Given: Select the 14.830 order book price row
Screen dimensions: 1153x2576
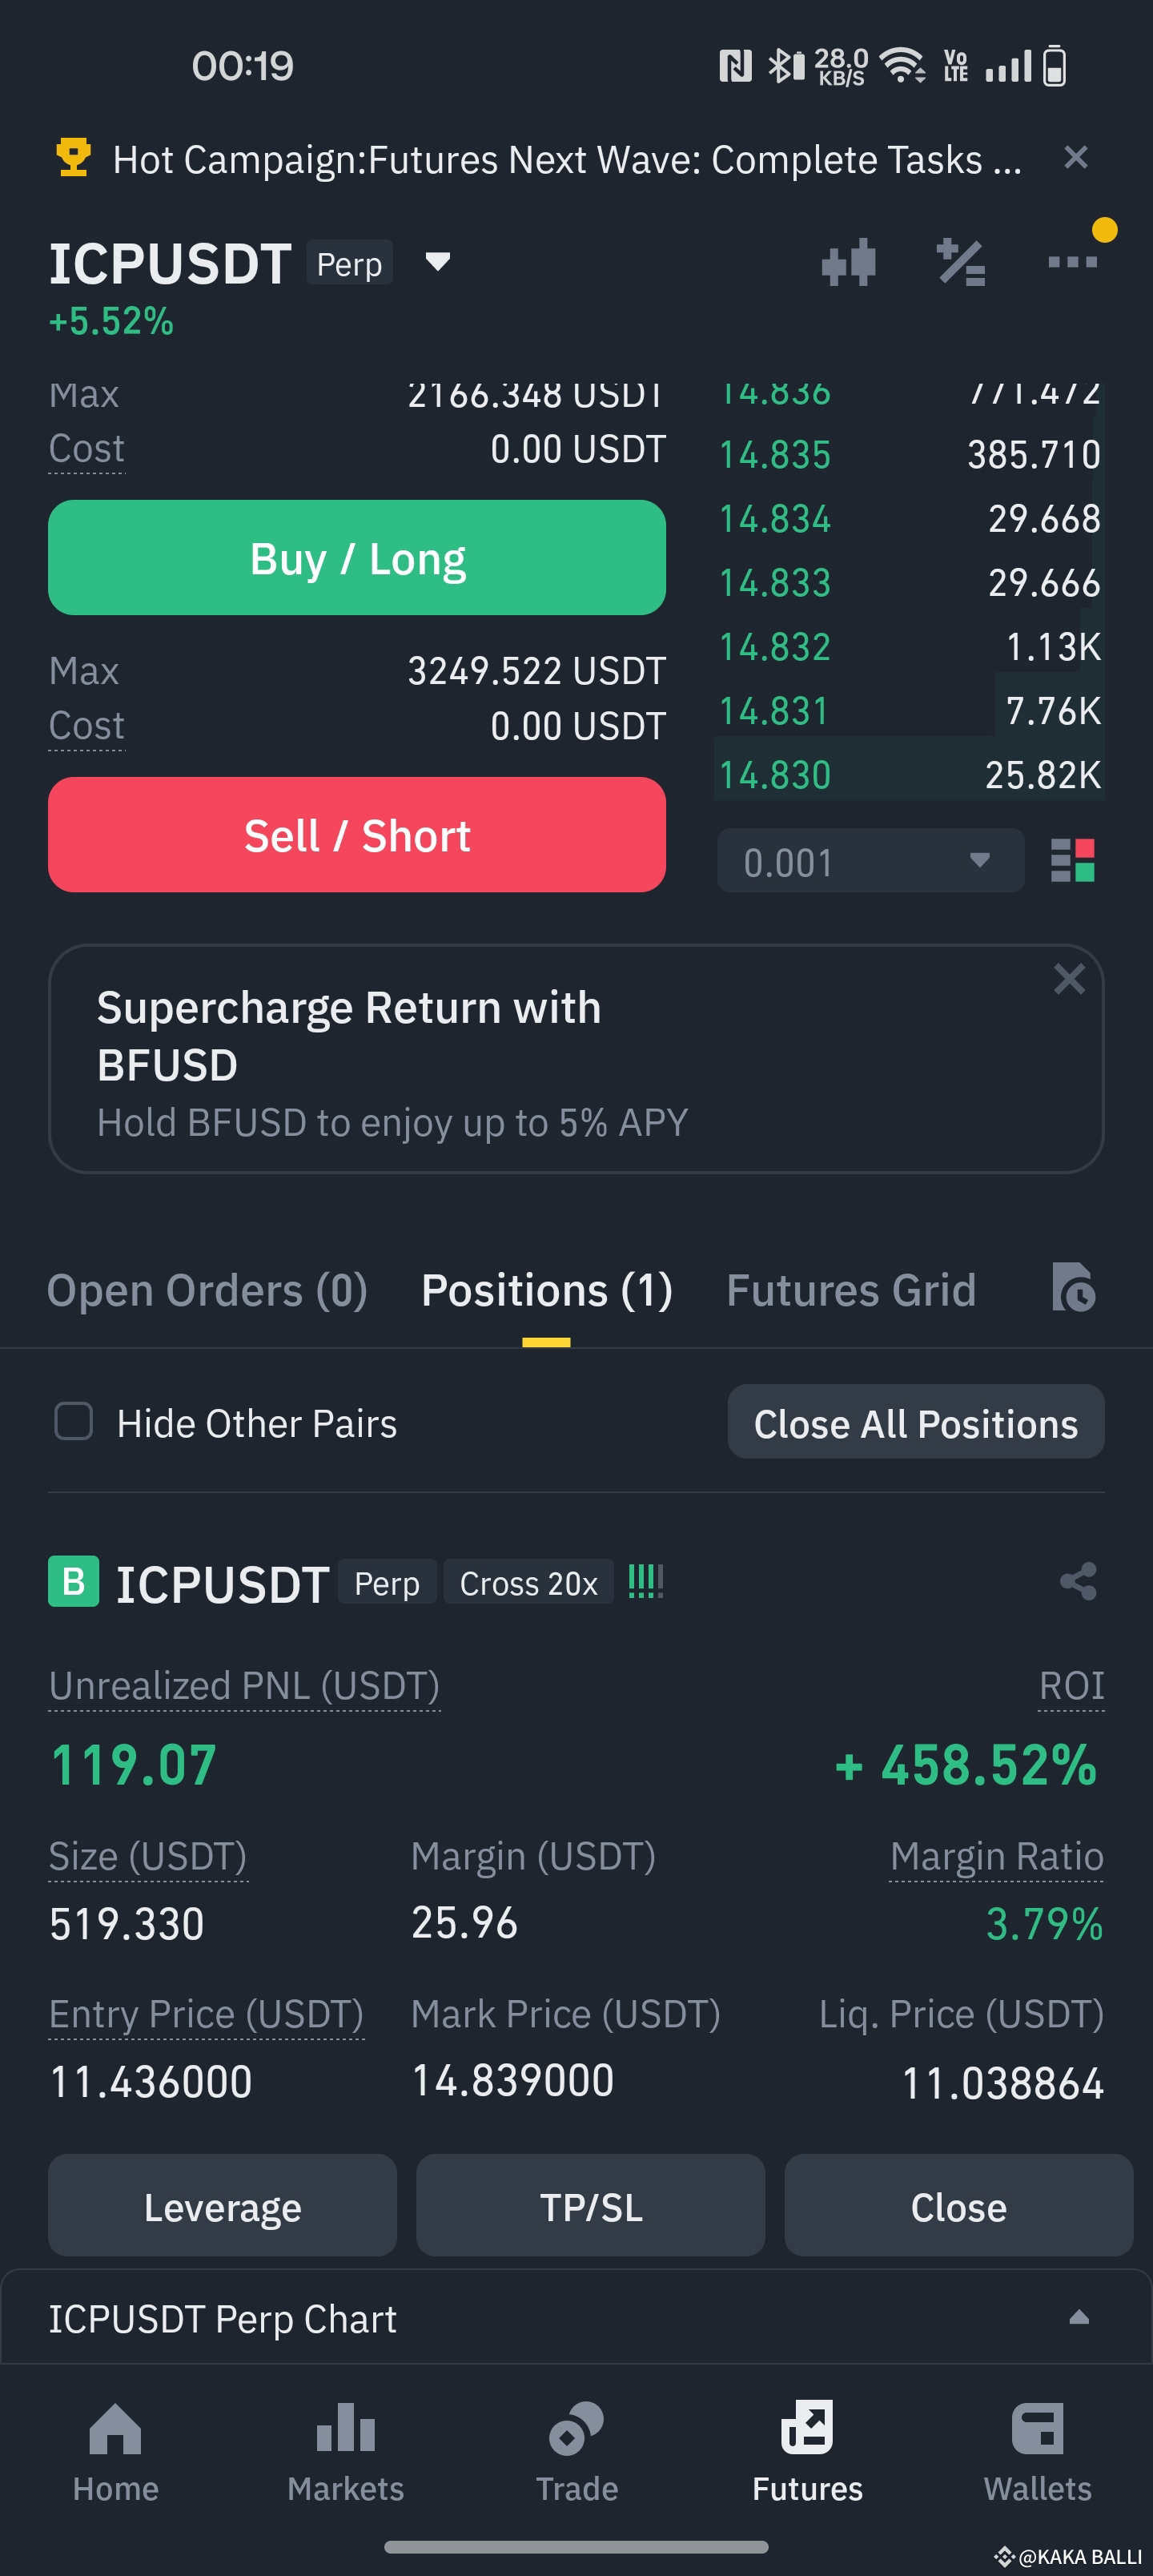Looking at the screenshot, I should (908, 775).
